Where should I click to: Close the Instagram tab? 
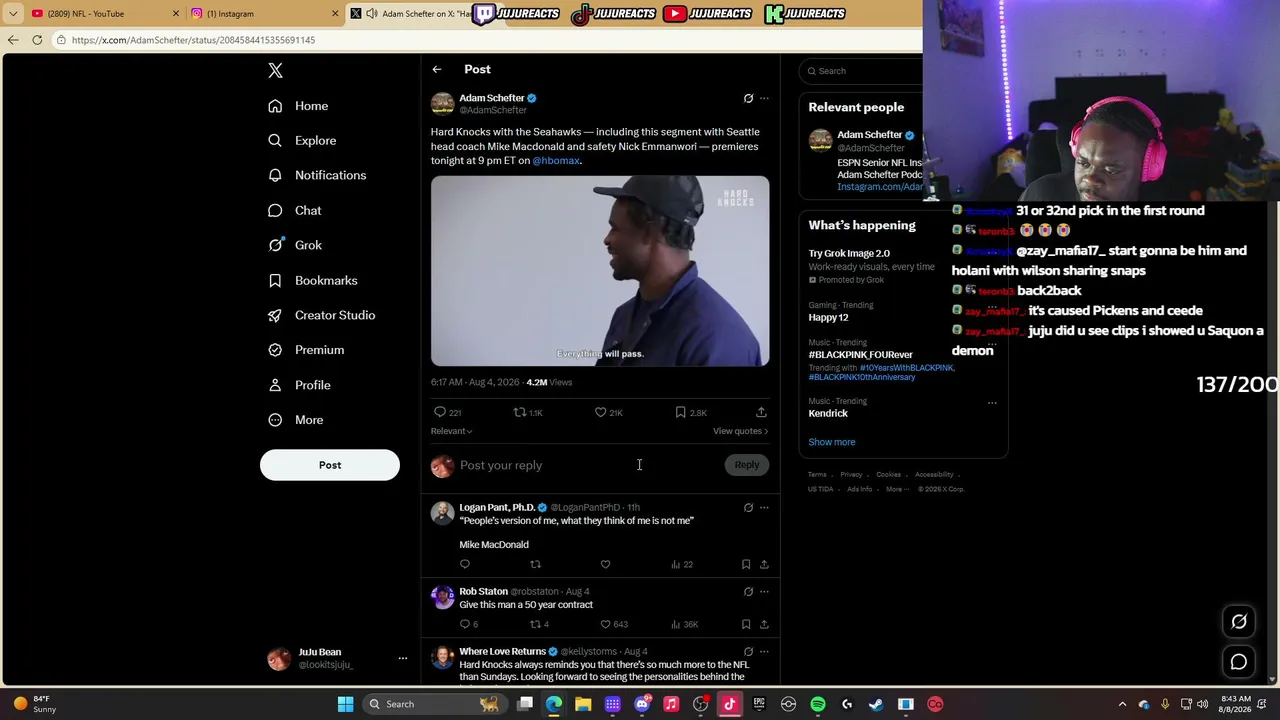(335, 14)
